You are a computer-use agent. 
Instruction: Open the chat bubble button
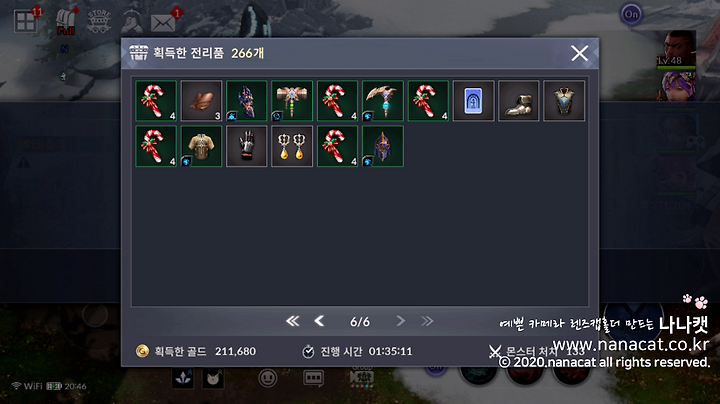tap(314, 378)
